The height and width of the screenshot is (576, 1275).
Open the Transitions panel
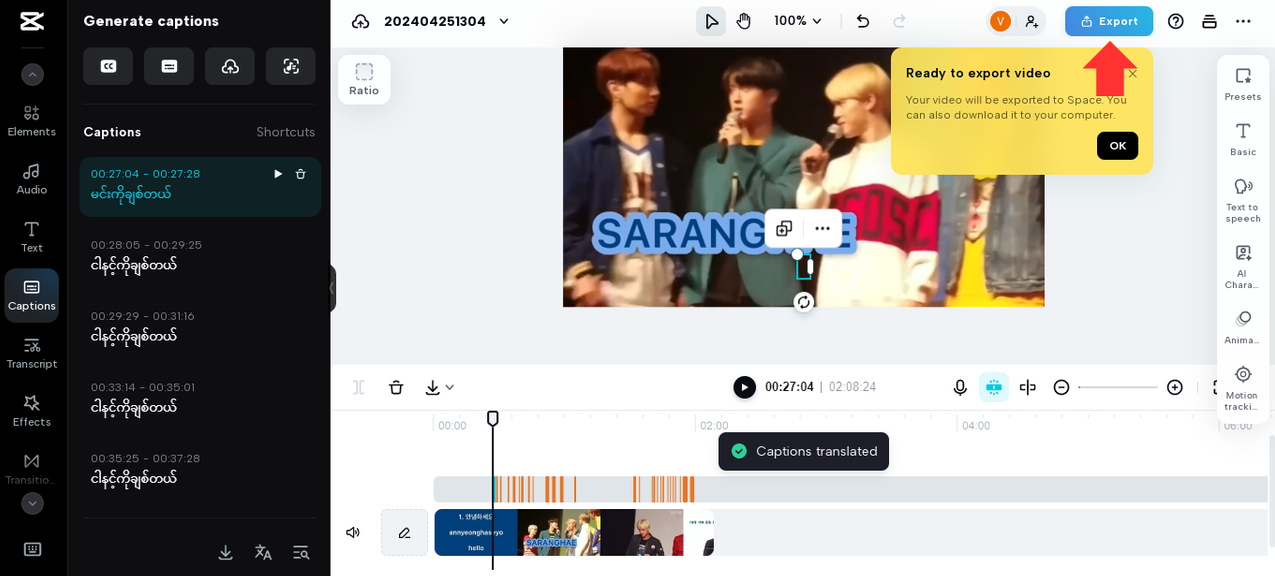[x=32, y=468]
